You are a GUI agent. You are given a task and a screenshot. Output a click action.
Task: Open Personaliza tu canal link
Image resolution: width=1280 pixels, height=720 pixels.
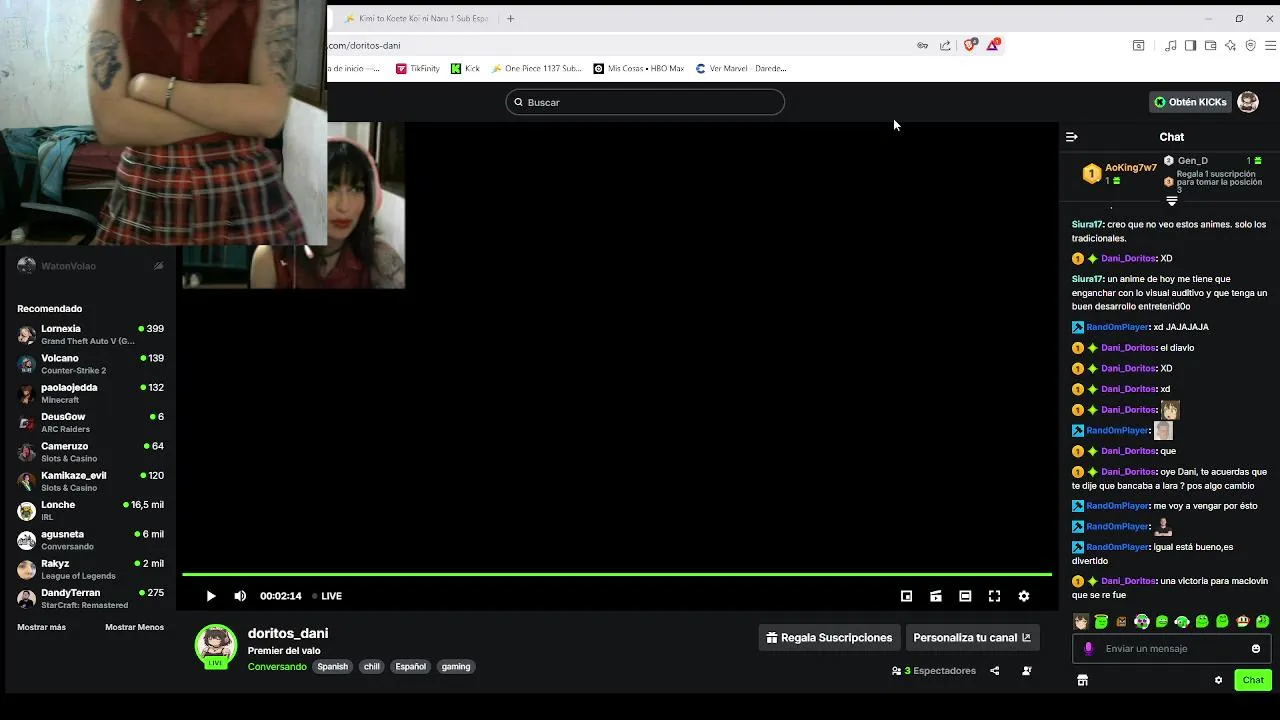[x=972, y=638]
